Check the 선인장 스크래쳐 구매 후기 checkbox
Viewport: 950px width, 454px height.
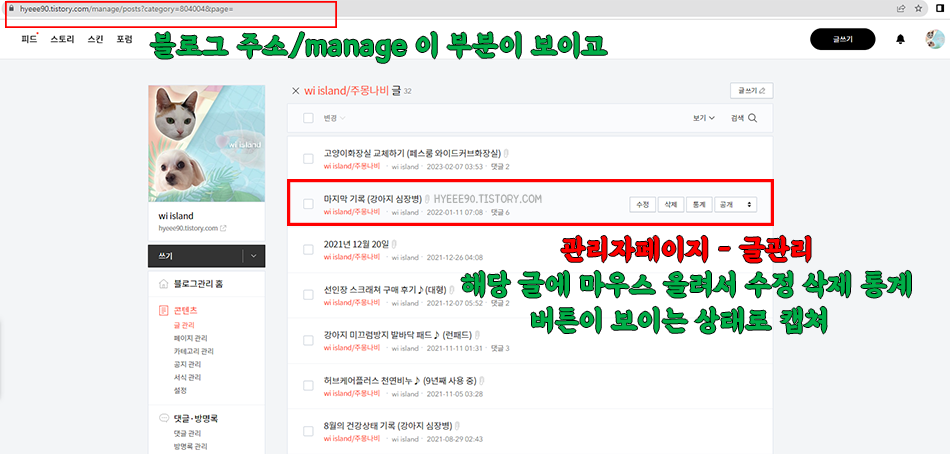click(308, 295)
